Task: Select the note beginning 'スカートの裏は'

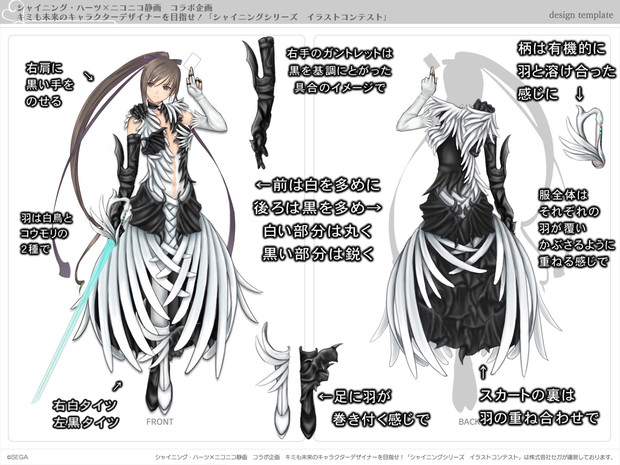Action: pos(539,406)
